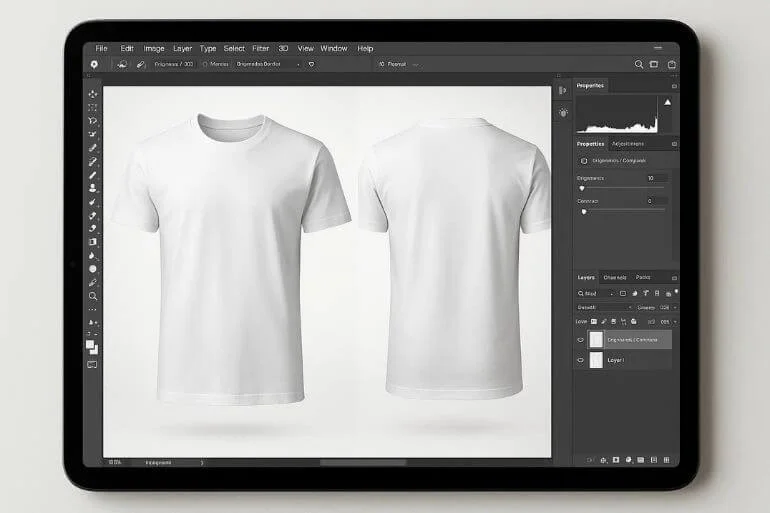The width and height of the screenshot is (770, 513).
Task: Open the Layers panel menu
Action: click(674, 278)
